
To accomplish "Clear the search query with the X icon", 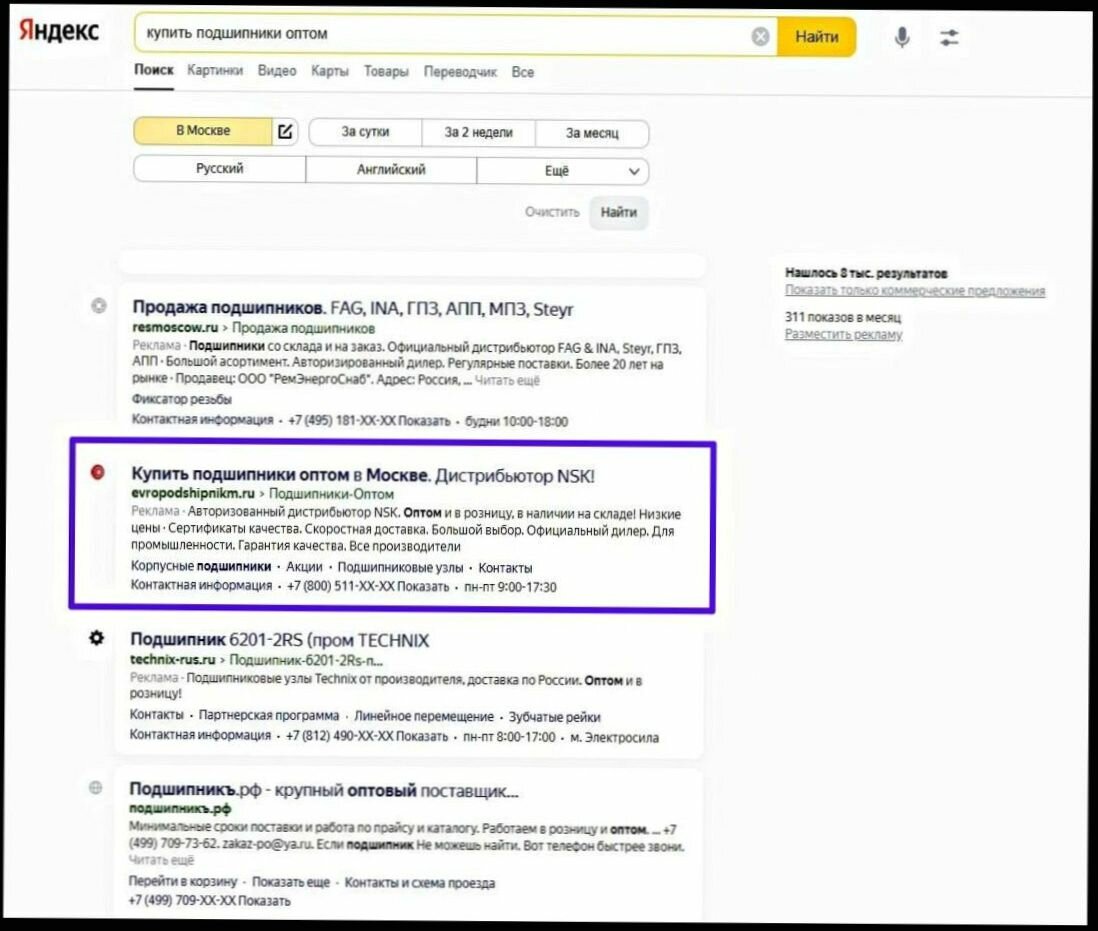I will 760,36.
